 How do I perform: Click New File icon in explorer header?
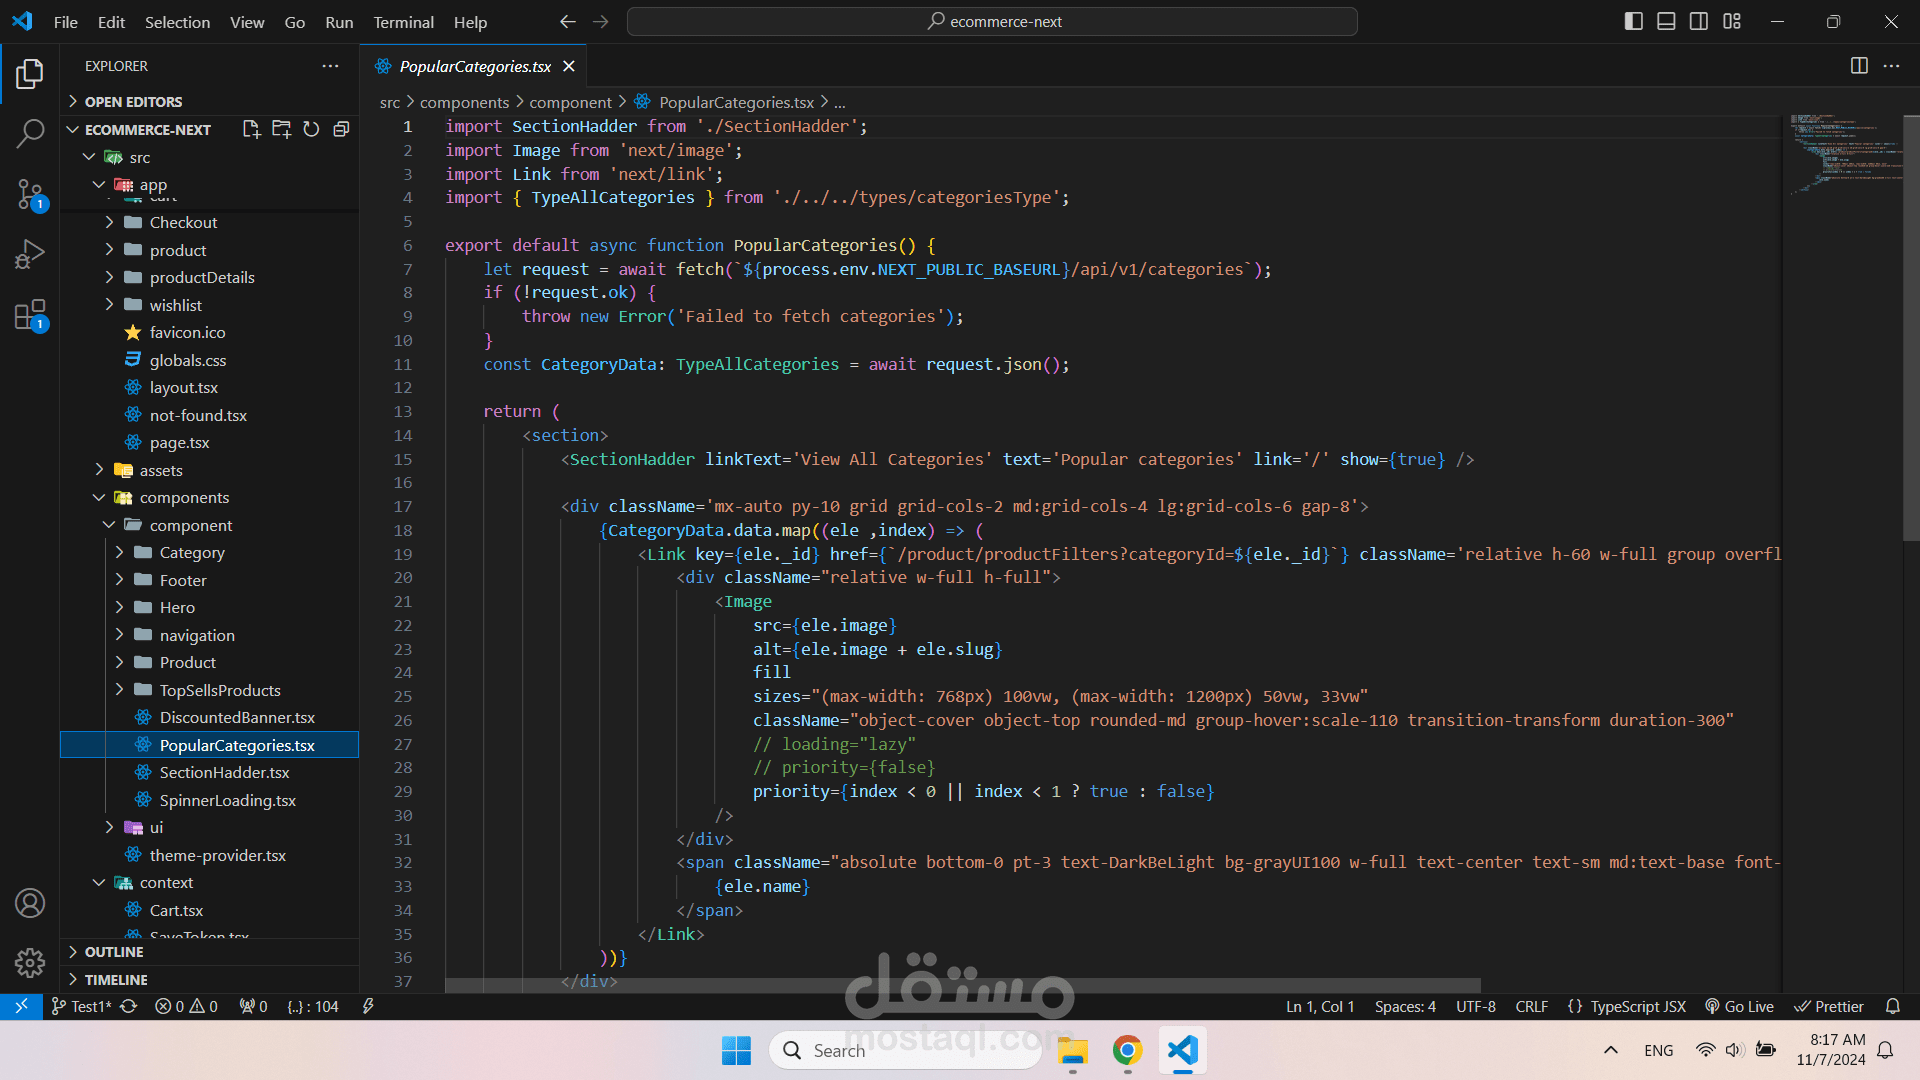[x=251, y=129]
